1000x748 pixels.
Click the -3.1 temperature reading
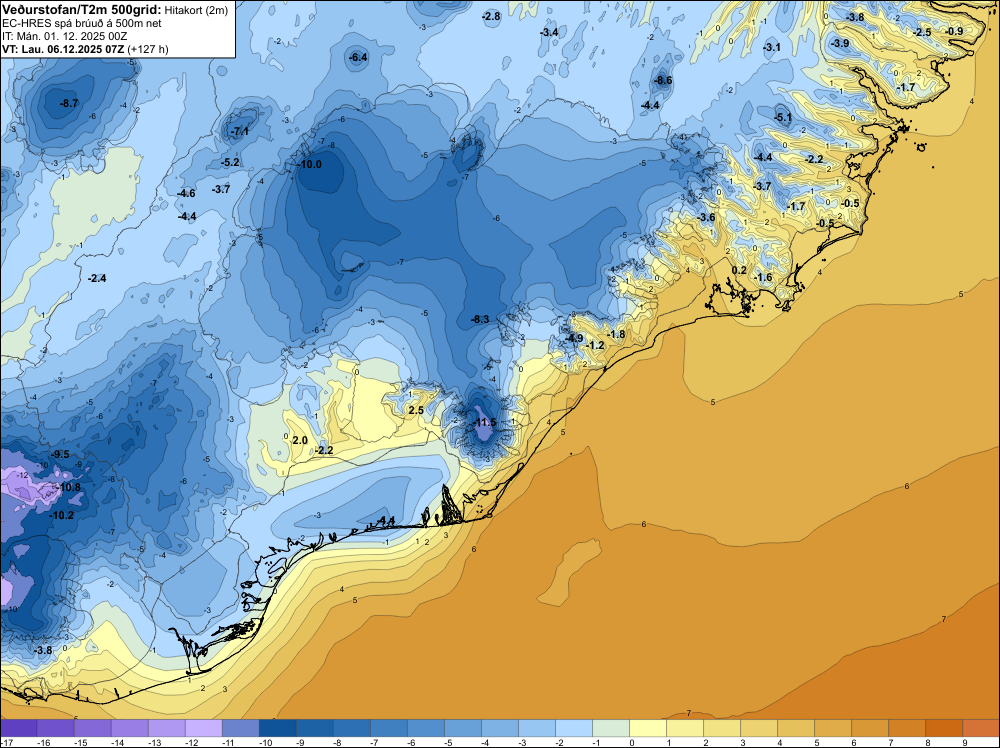point(772,47)
